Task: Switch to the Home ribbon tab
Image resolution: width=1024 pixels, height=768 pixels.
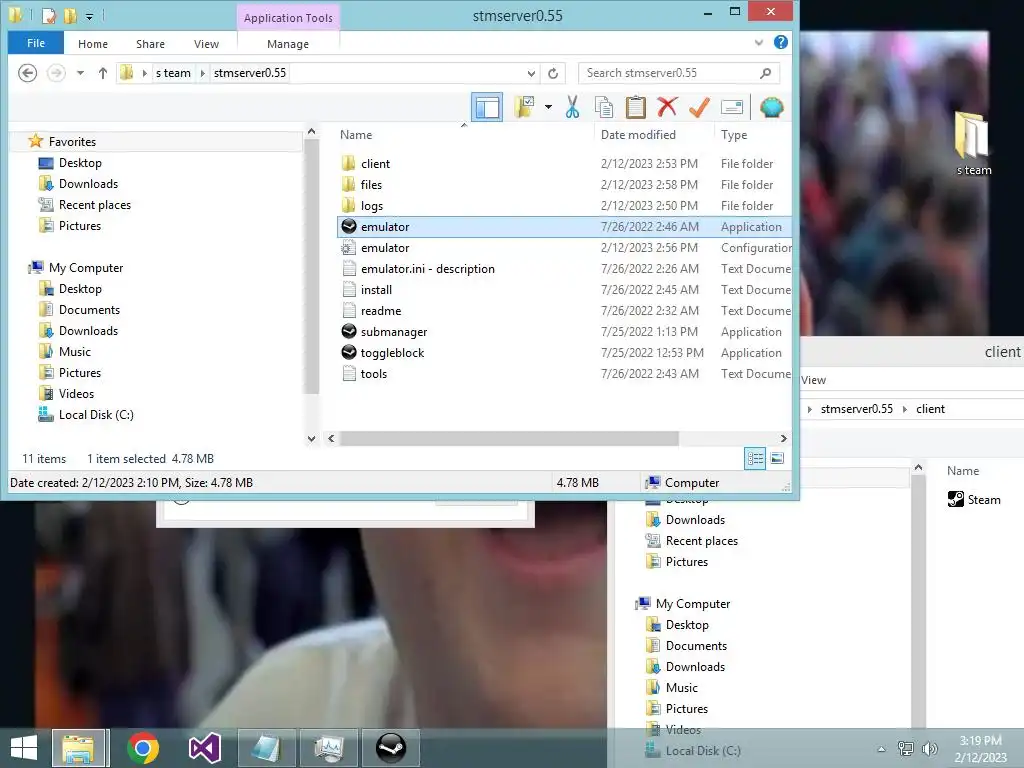Action: 93,44
